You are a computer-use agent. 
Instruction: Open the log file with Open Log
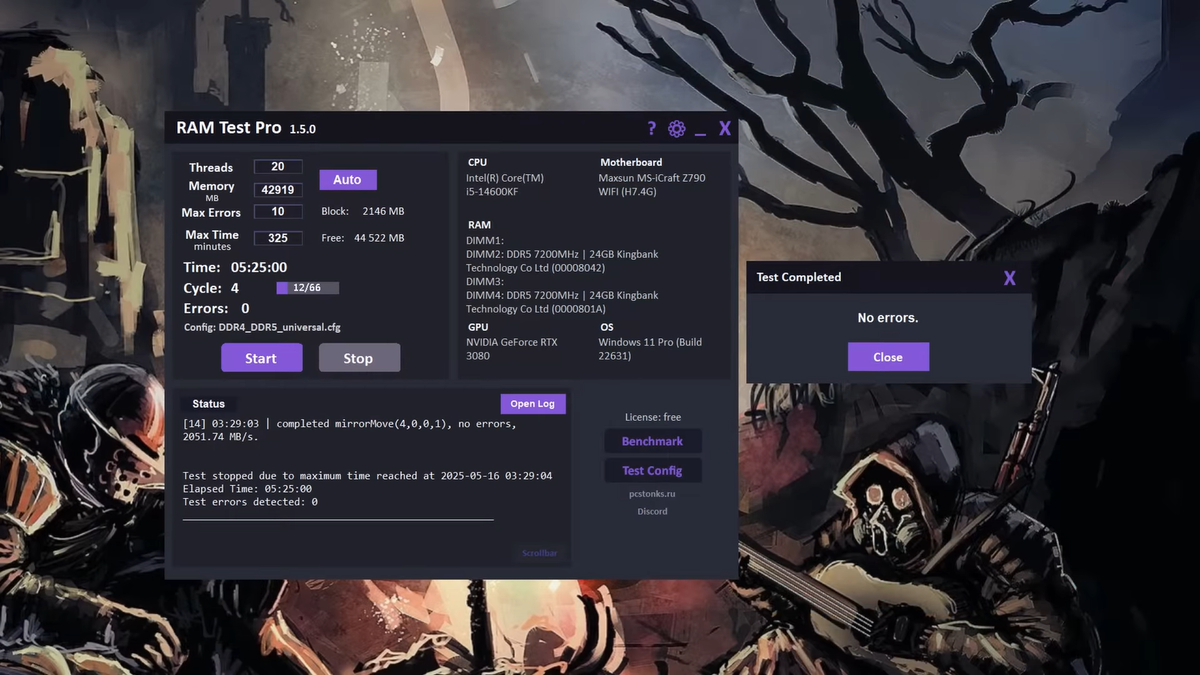pos(533,404)
